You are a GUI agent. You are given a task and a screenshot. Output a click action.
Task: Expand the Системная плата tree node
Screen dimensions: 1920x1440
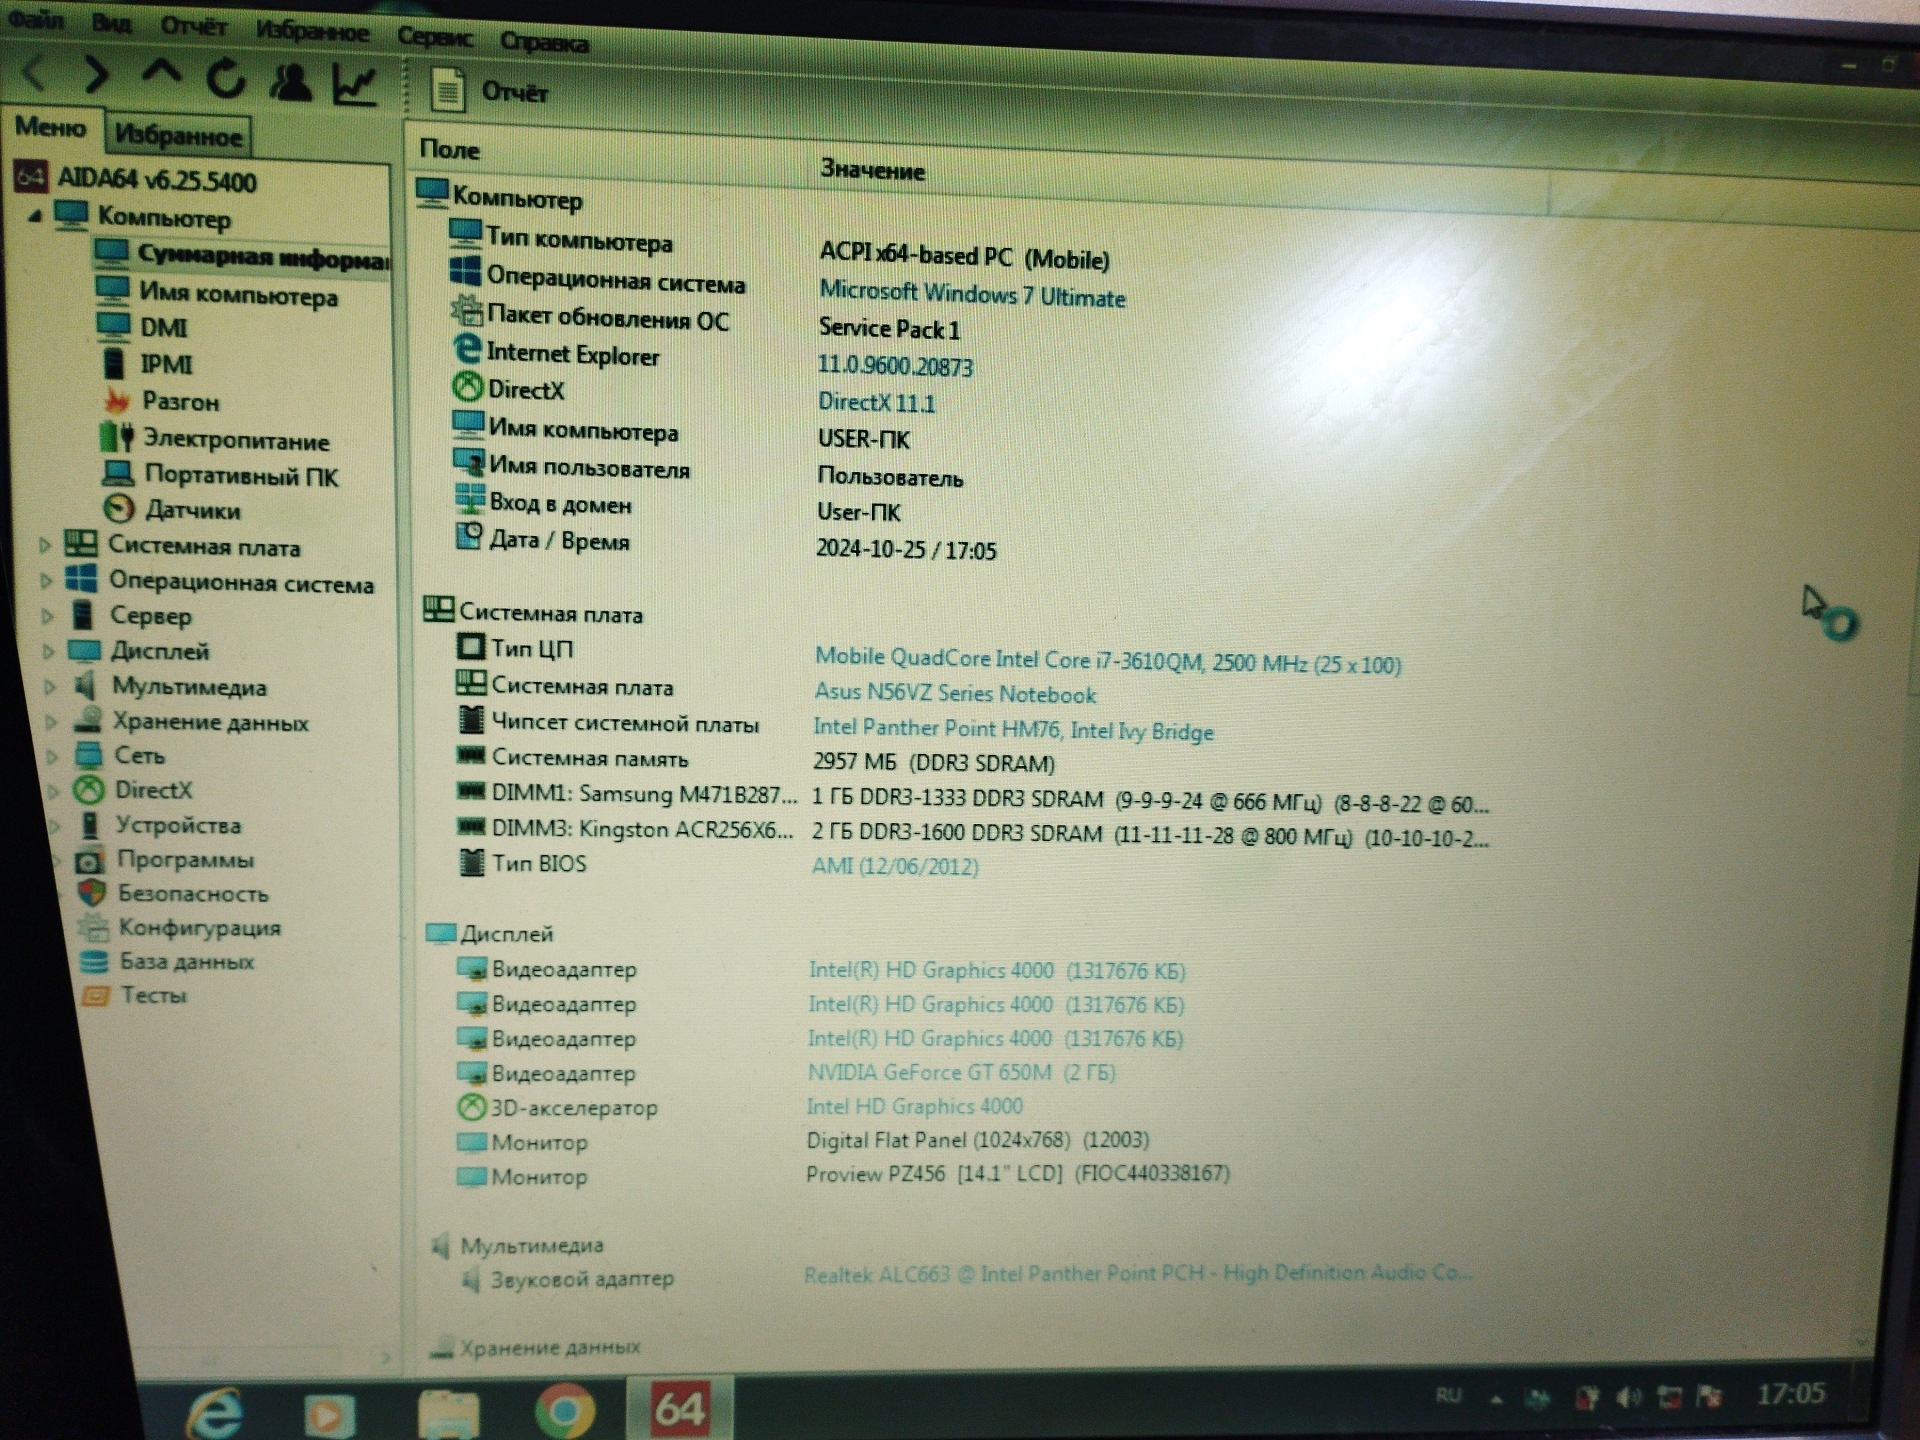(44, 546)
